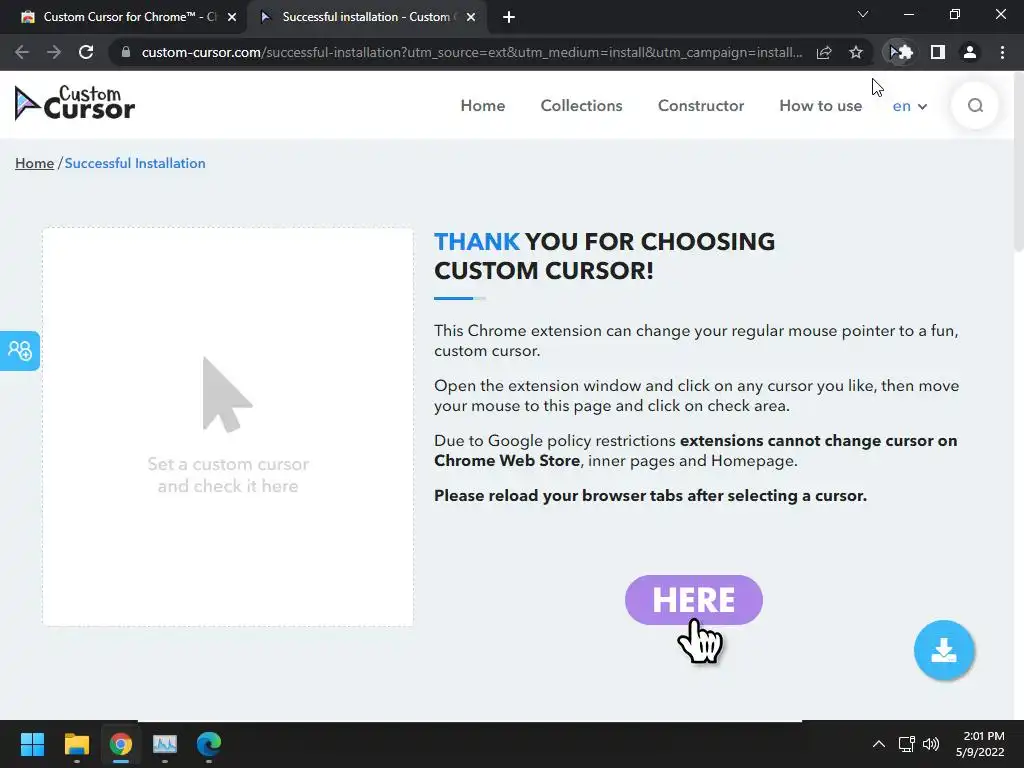Screen dimensions: 1024x768
Task: Open the clock and date panel
Action: pos(980,744)
